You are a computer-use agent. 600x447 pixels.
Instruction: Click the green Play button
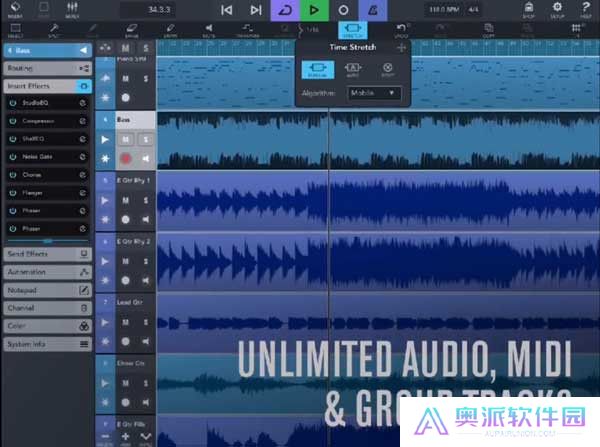point(314,10)
